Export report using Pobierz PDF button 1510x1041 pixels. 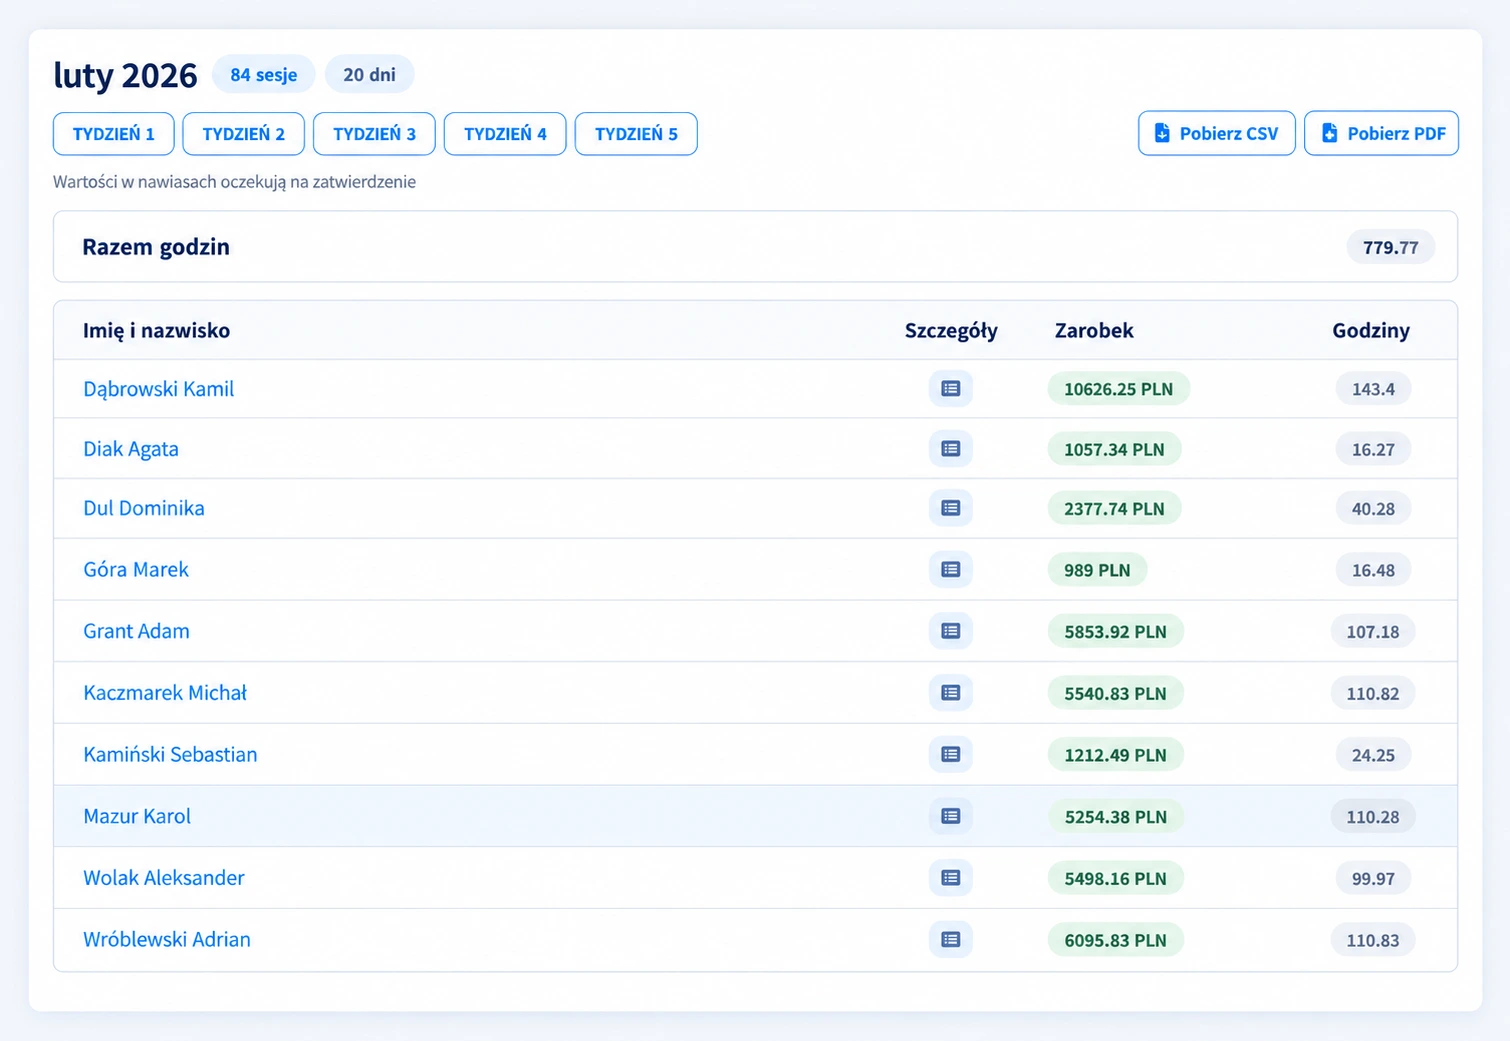[x=1382, y=133]
